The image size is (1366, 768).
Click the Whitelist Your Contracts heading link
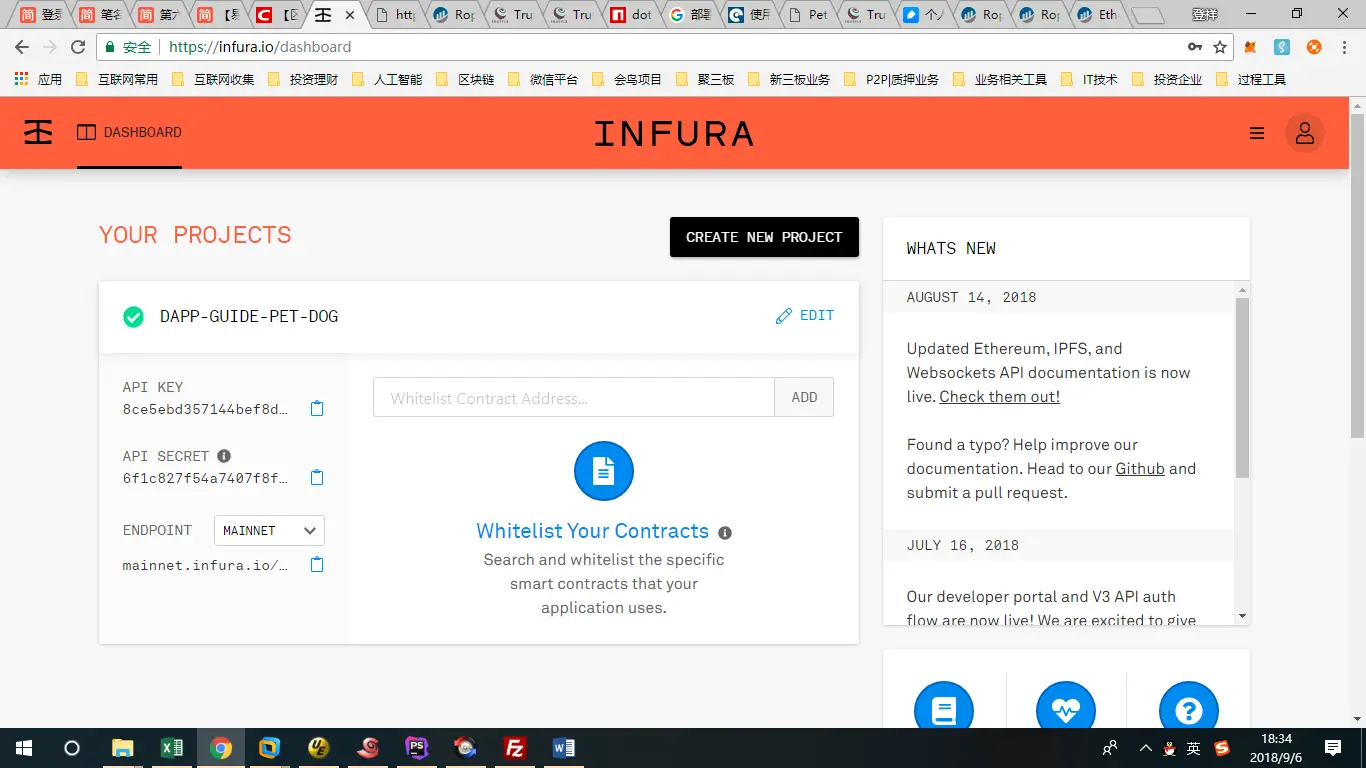[x=592, y=531]
